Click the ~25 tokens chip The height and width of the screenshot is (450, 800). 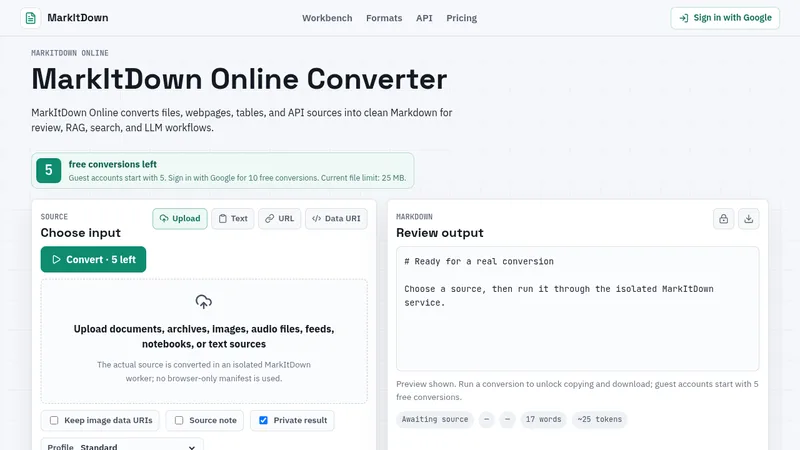point(599,419)
